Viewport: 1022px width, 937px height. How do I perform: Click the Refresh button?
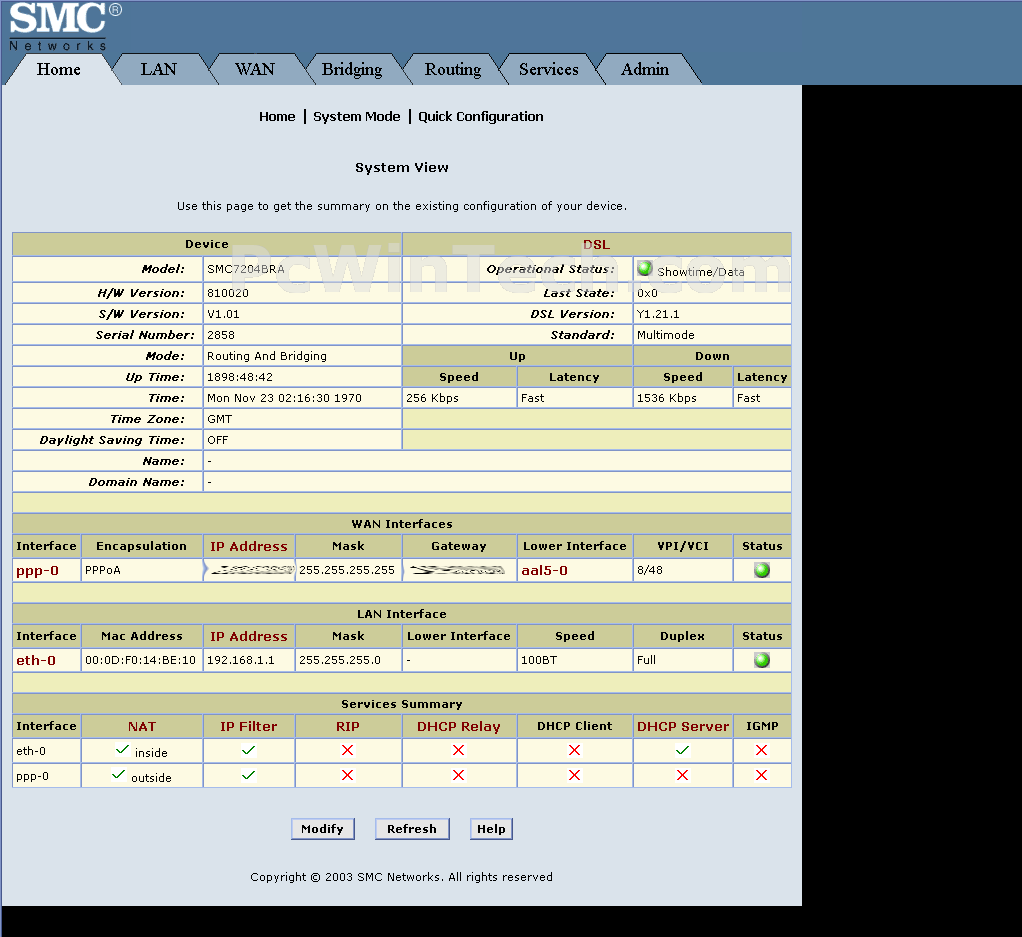pyautogui.click(x=412, y=829)
